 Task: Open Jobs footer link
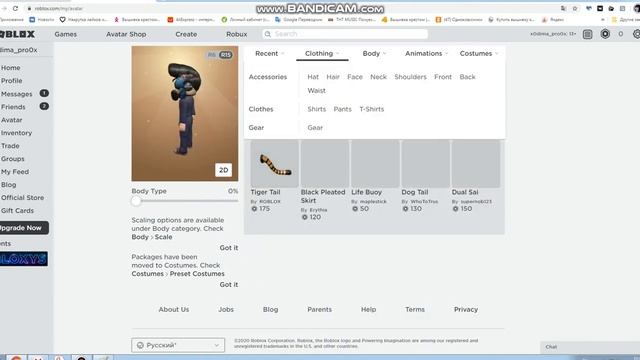tap(226, 309)
